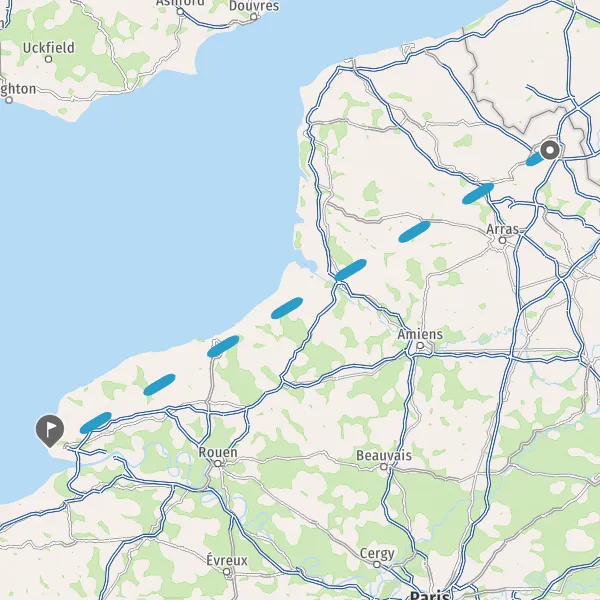Click the Cergy city dot marker
The width and height of the screenshot is (600, 600).
[377, 565]
